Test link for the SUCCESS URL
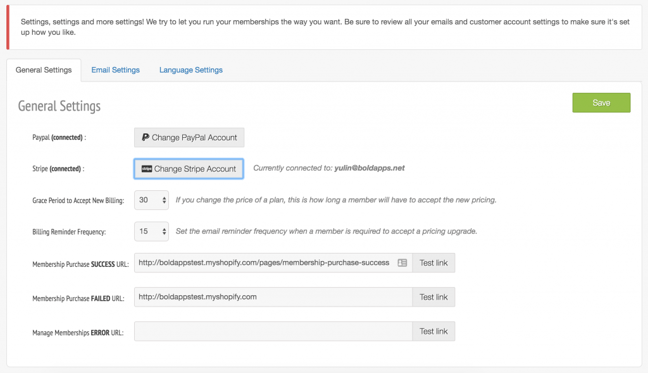This screenshot has width=648, height=373. (x=434, y=263)
